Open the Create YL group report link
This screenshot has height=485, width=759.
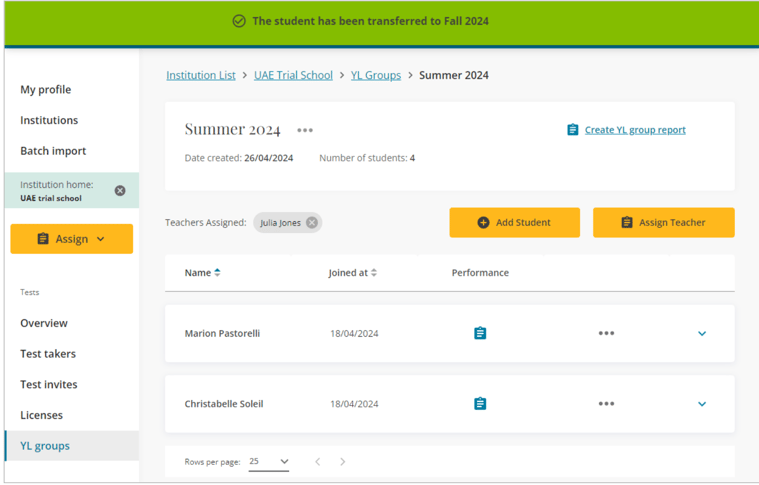coord(635,130)
